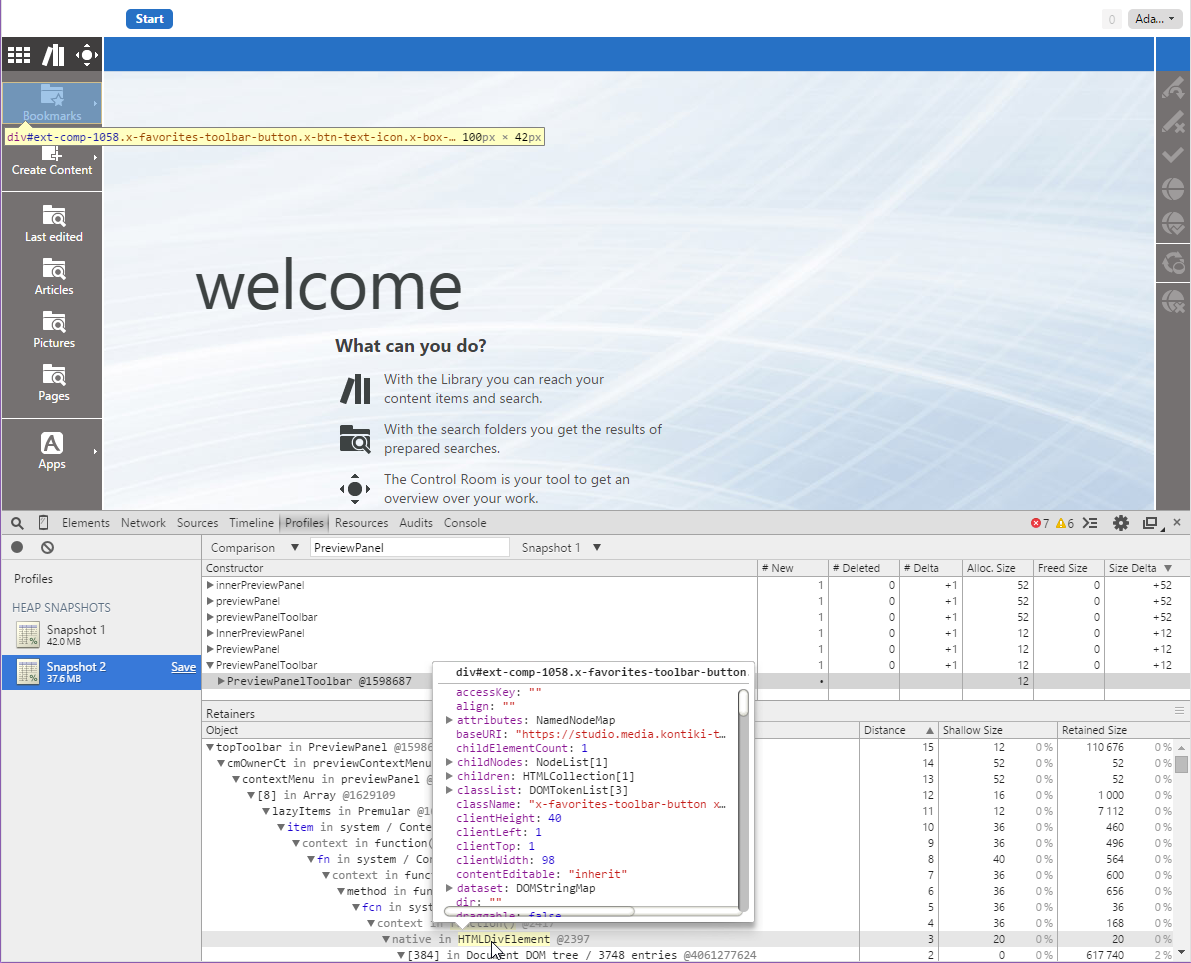Click the PreviewPanel class filter input field
The width and height of the screenshot is (1191, 963).
[410, 547]
